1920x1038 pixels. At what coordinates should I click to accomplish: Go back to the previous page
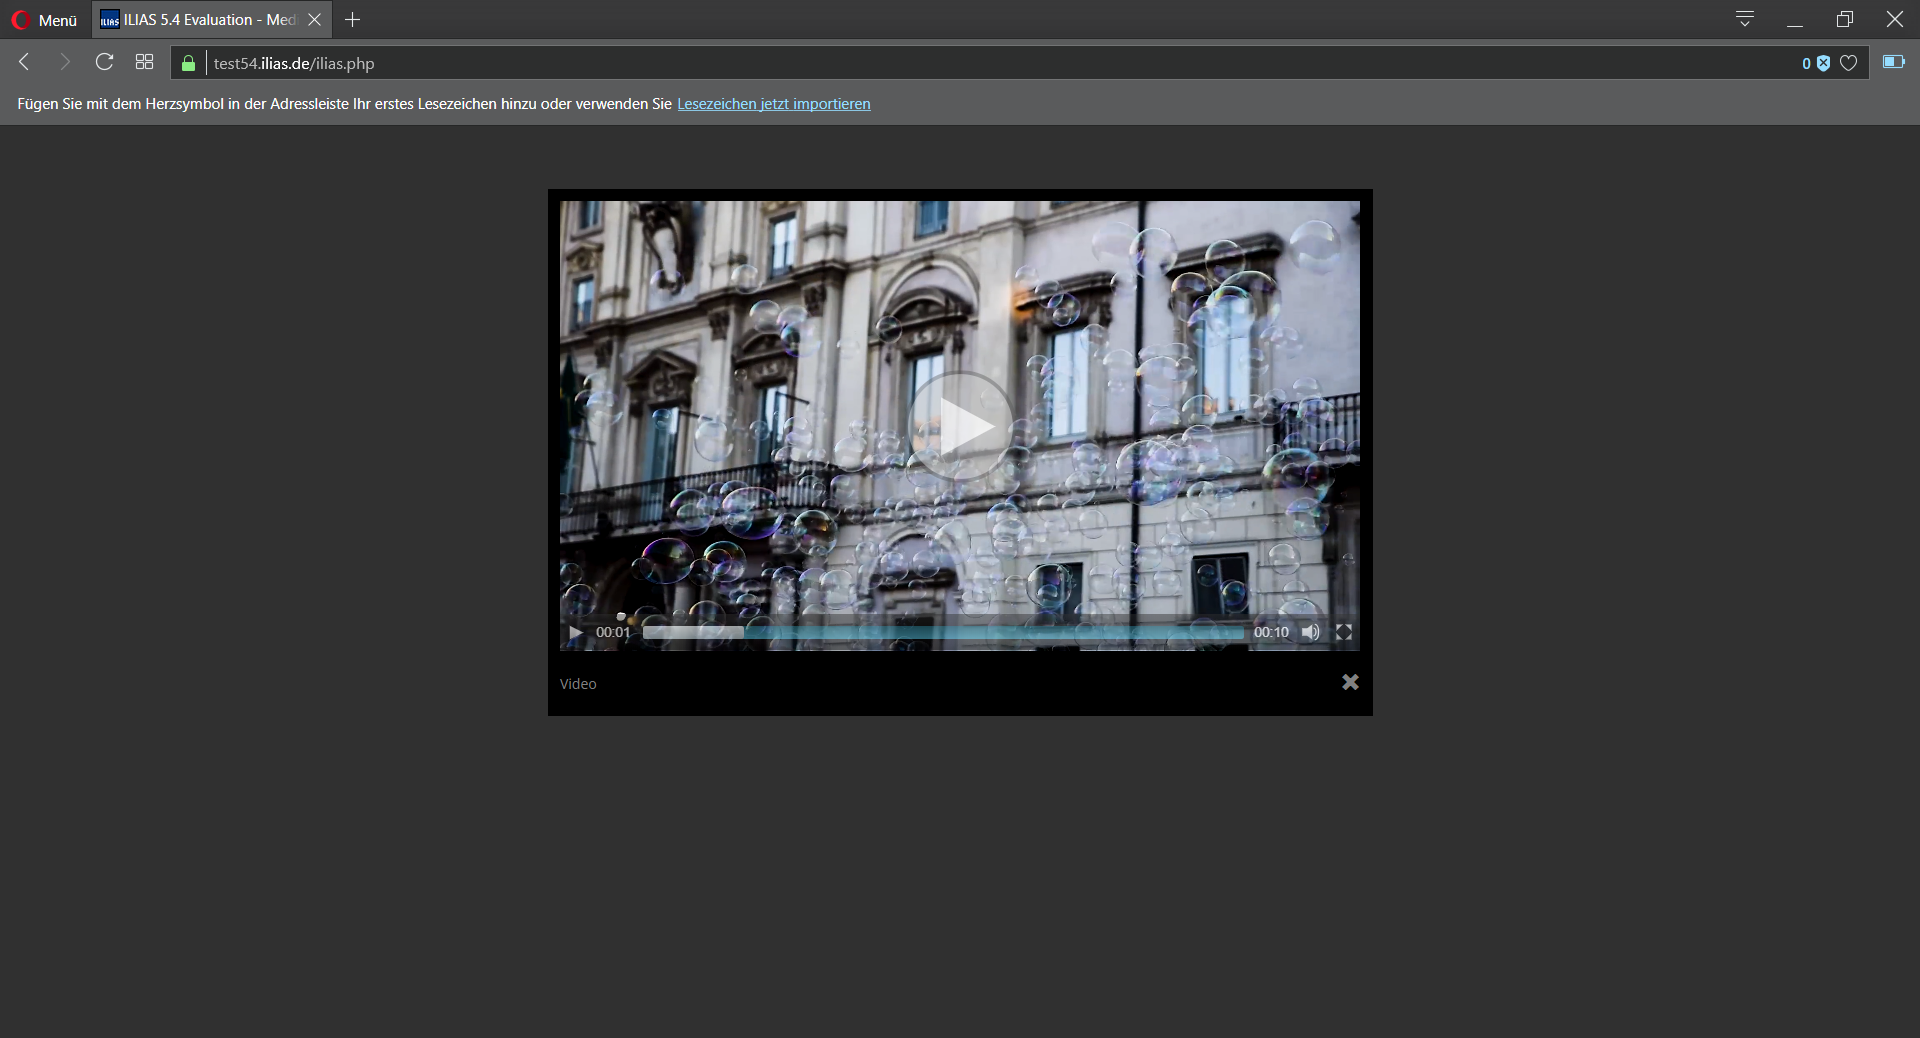pos(25,62)
